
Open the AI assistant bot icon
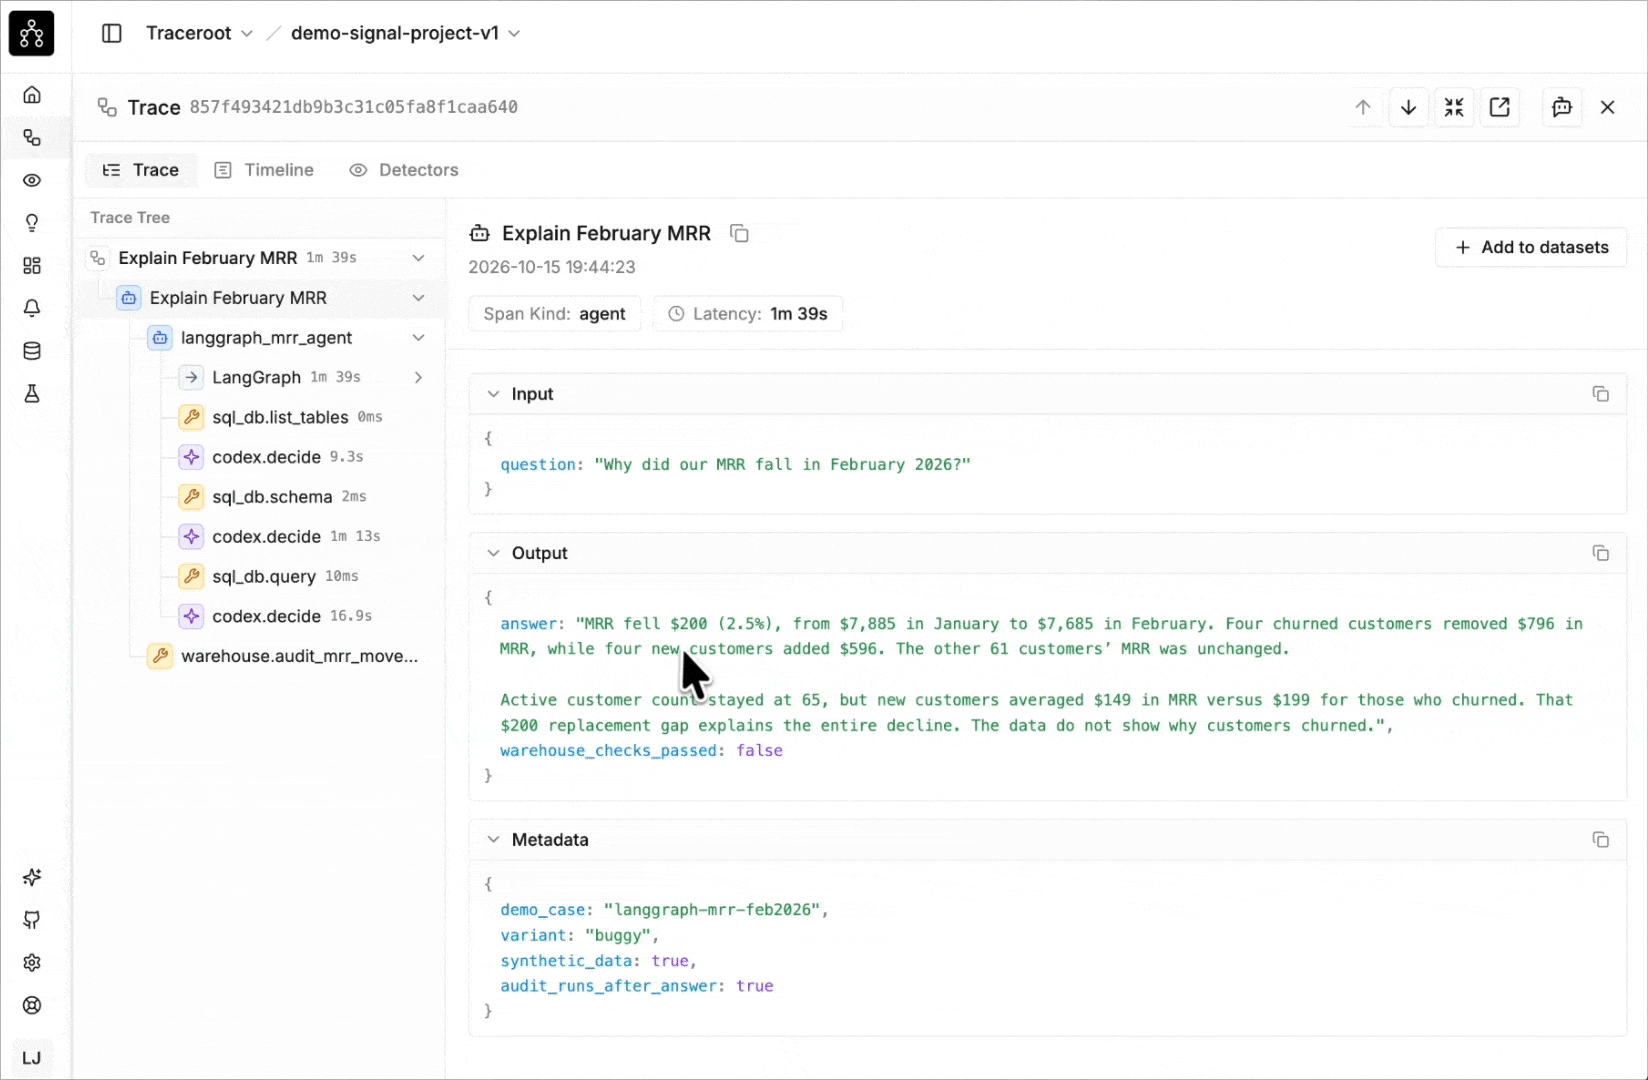[1562, 107]
